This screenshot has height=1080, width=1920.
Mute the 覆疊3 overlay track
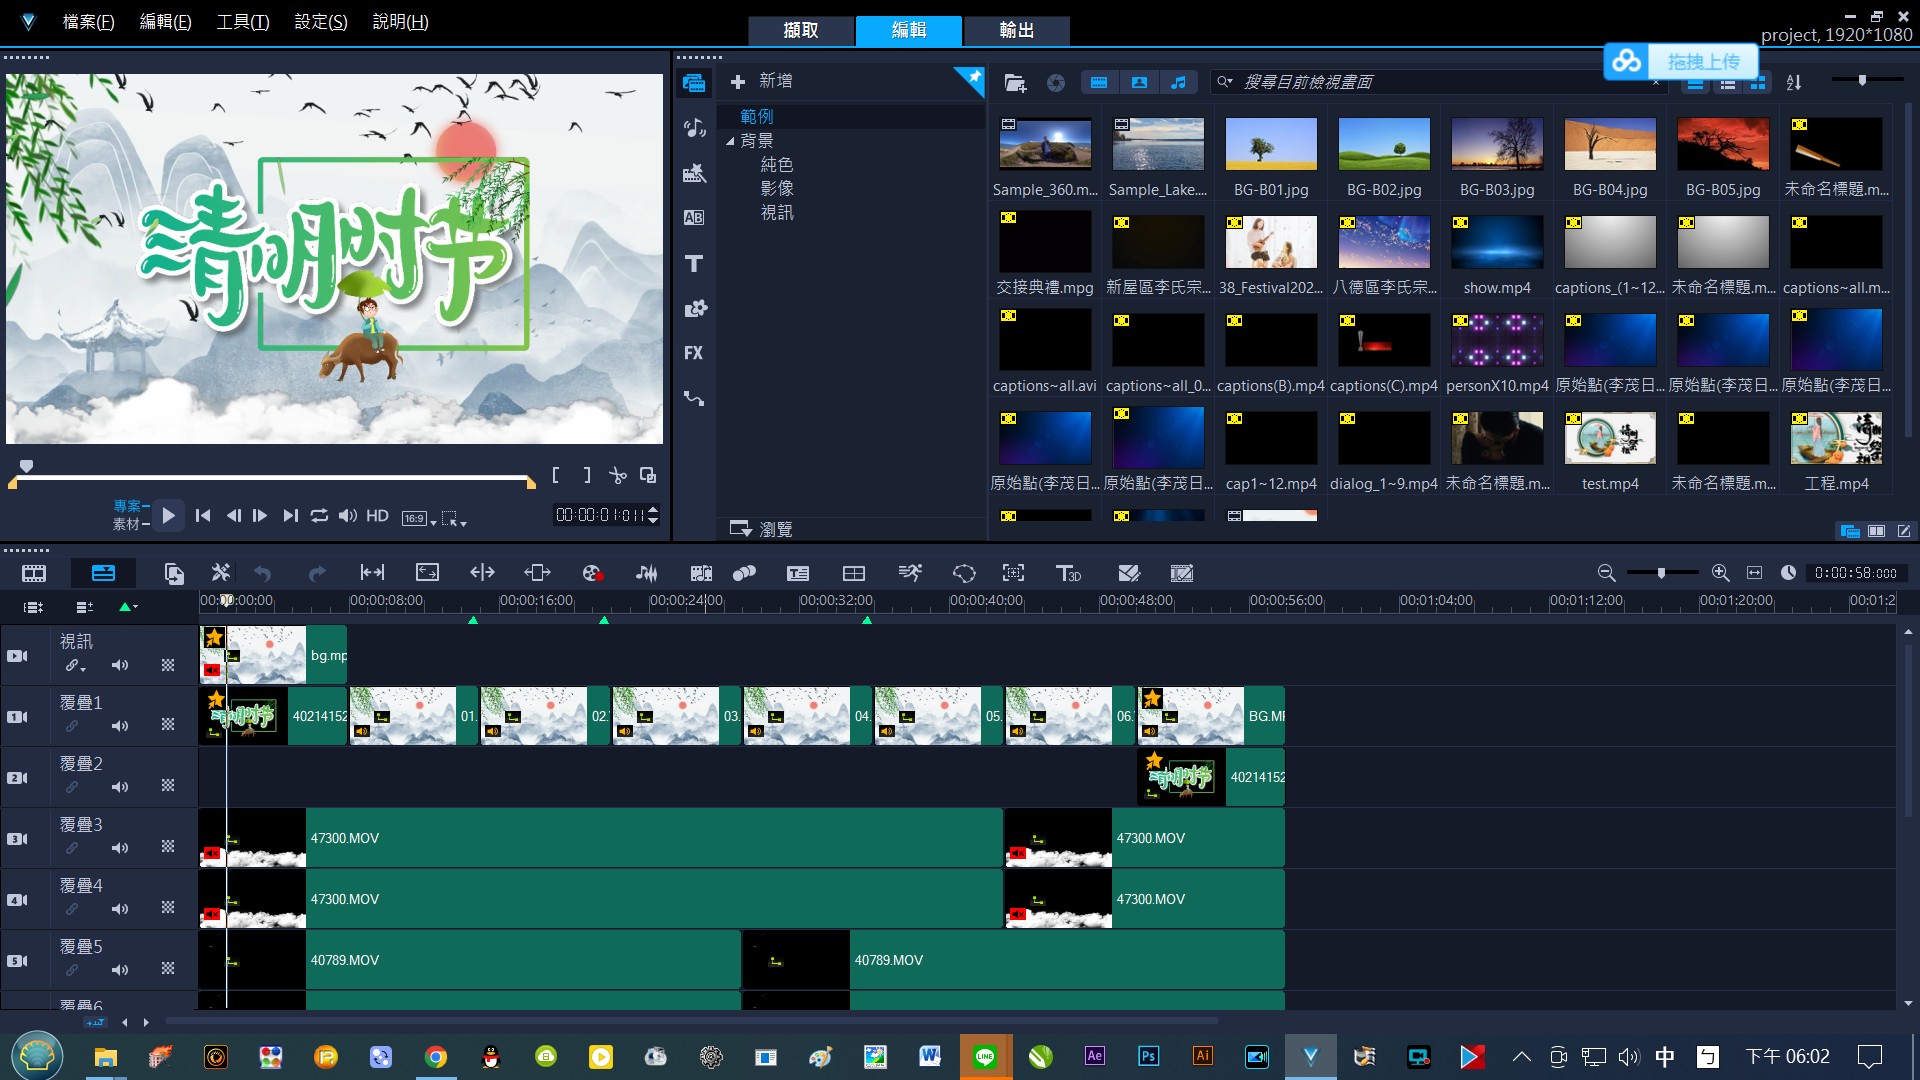pos(120,848)
